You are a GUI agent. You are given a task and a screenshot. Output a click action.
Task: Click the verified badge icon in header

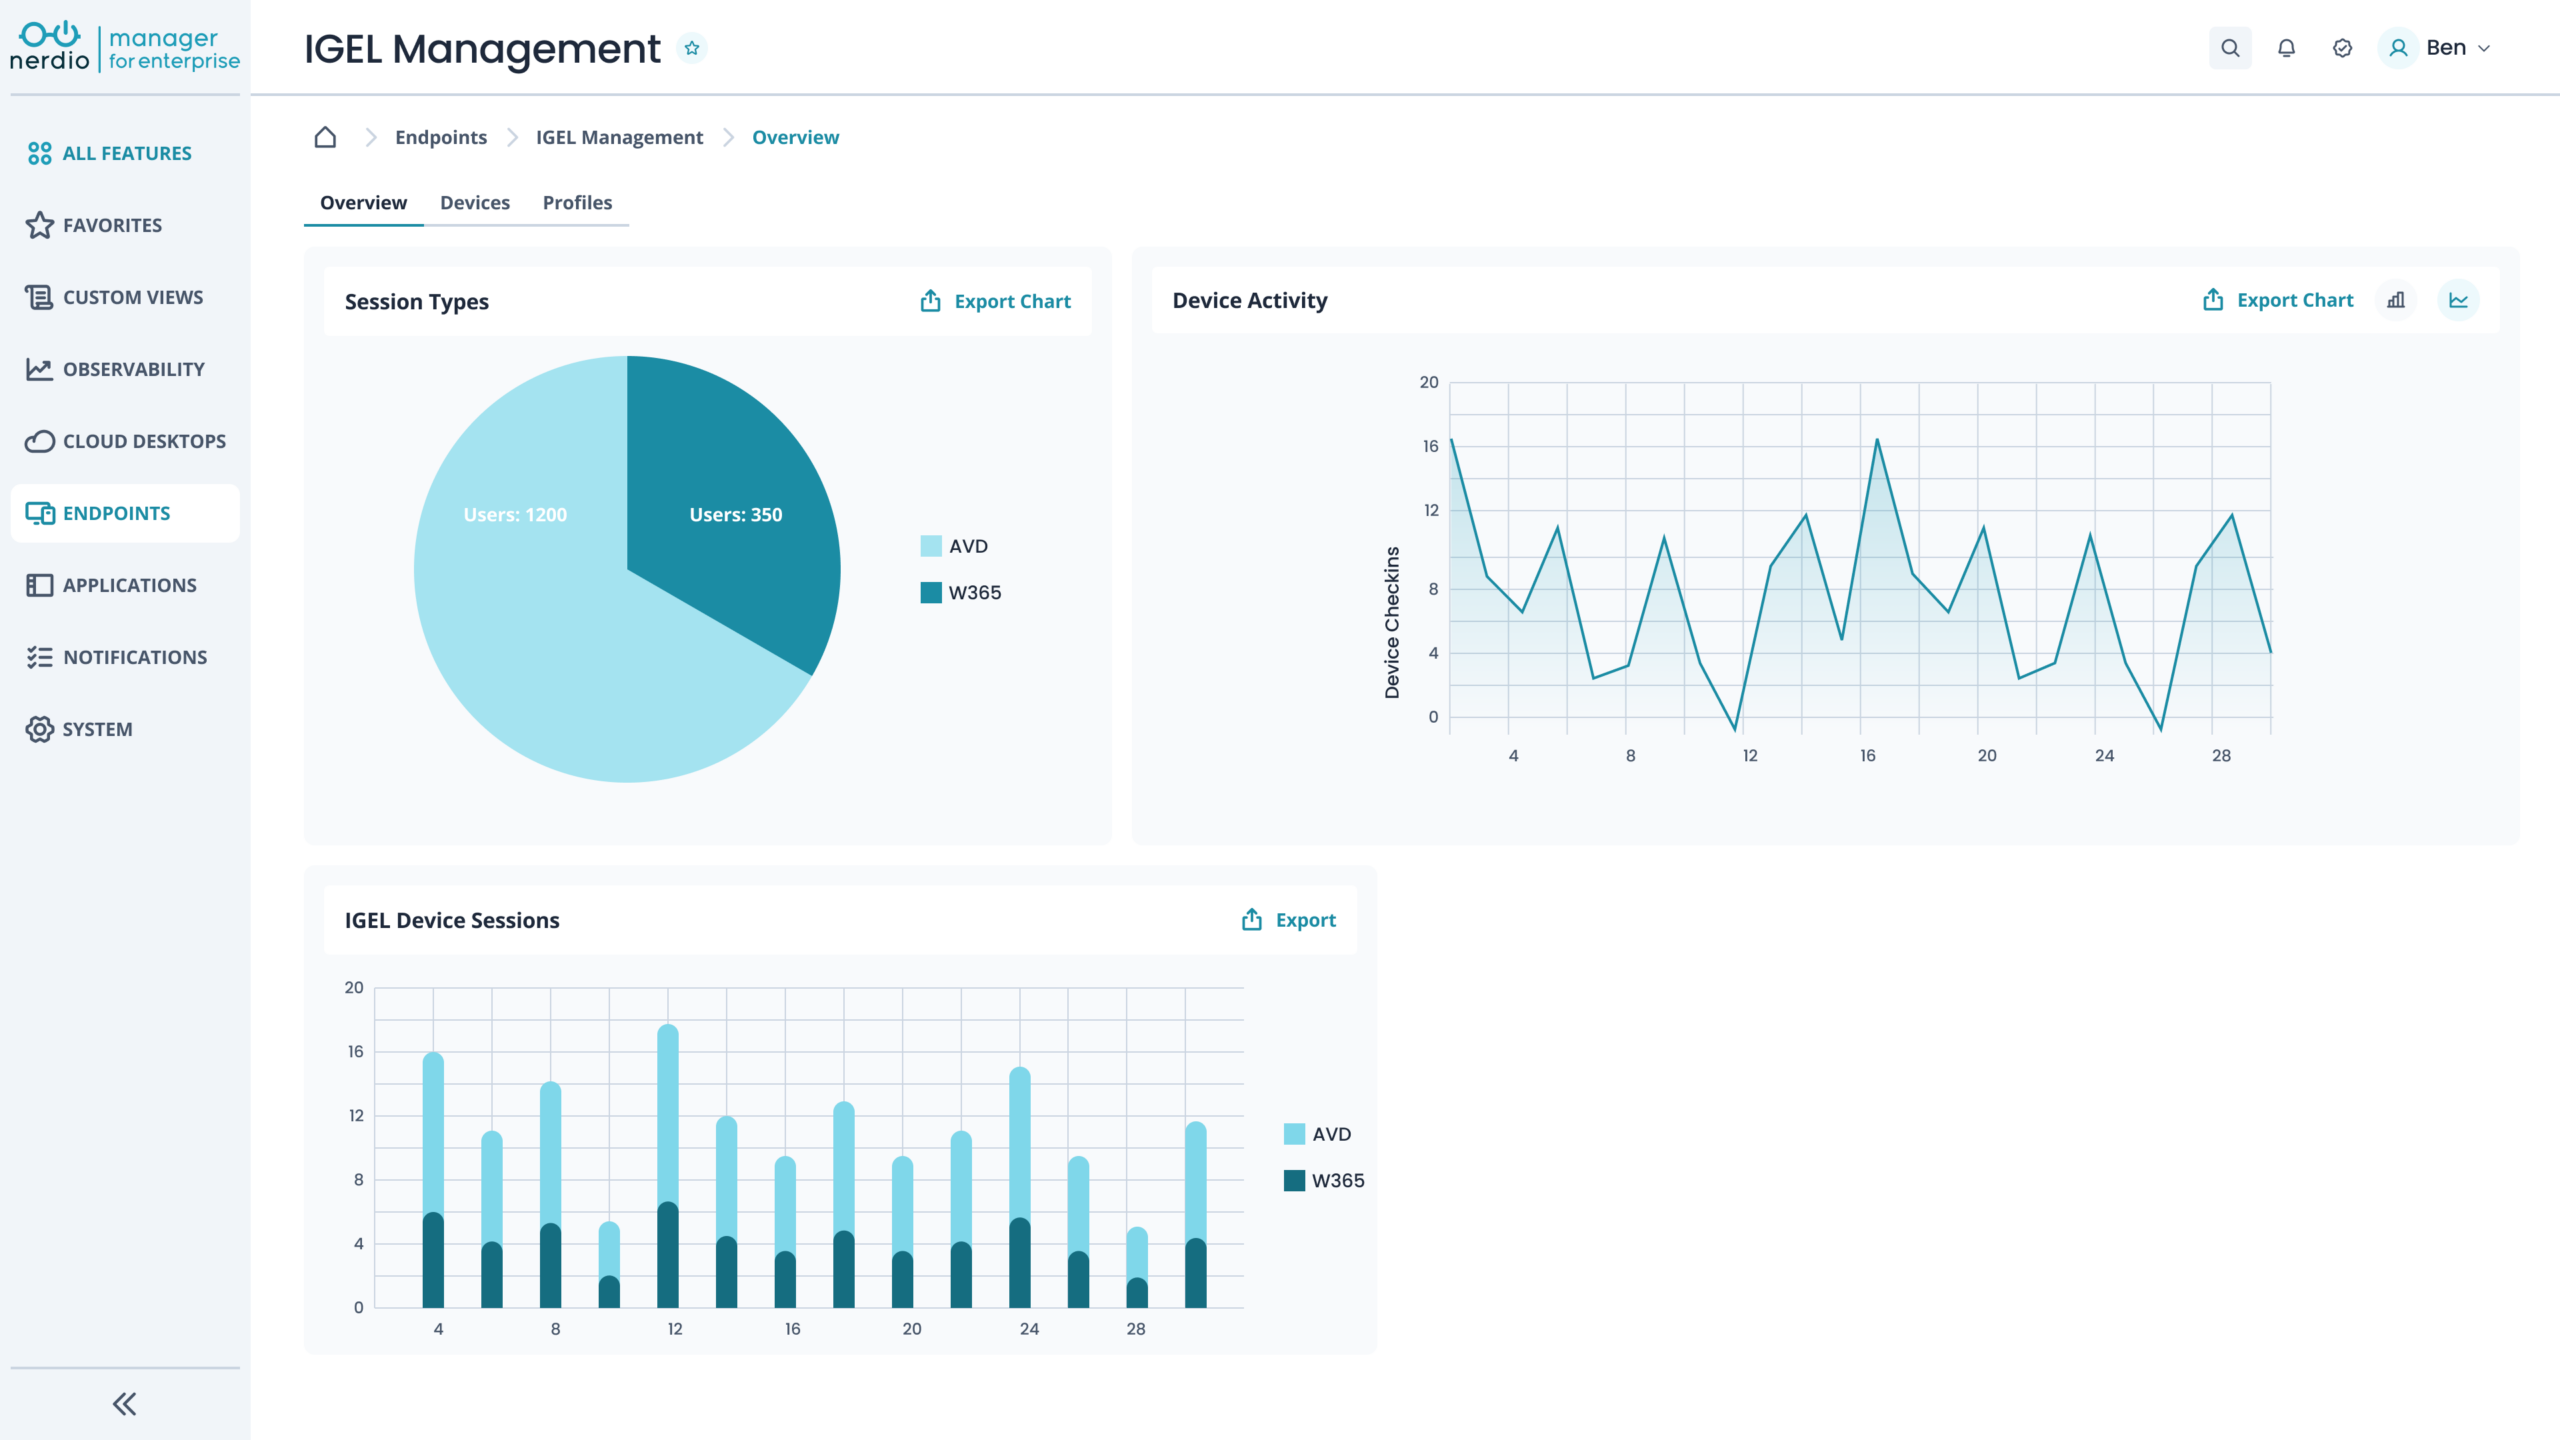click(2342, 48)
